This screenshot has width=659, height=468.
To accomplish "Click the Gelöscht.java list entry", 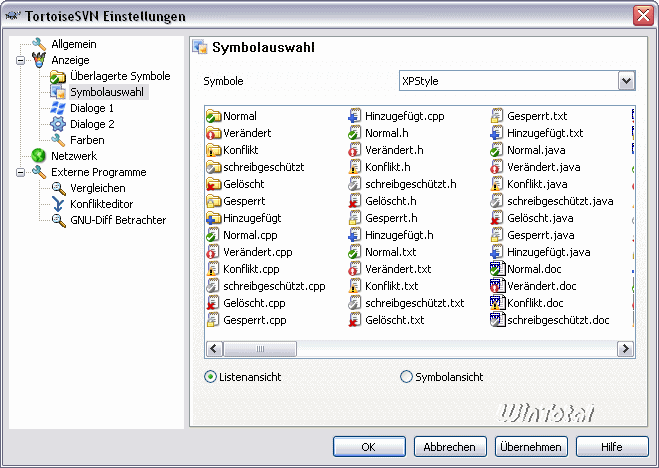I will [x=532, y=218].
